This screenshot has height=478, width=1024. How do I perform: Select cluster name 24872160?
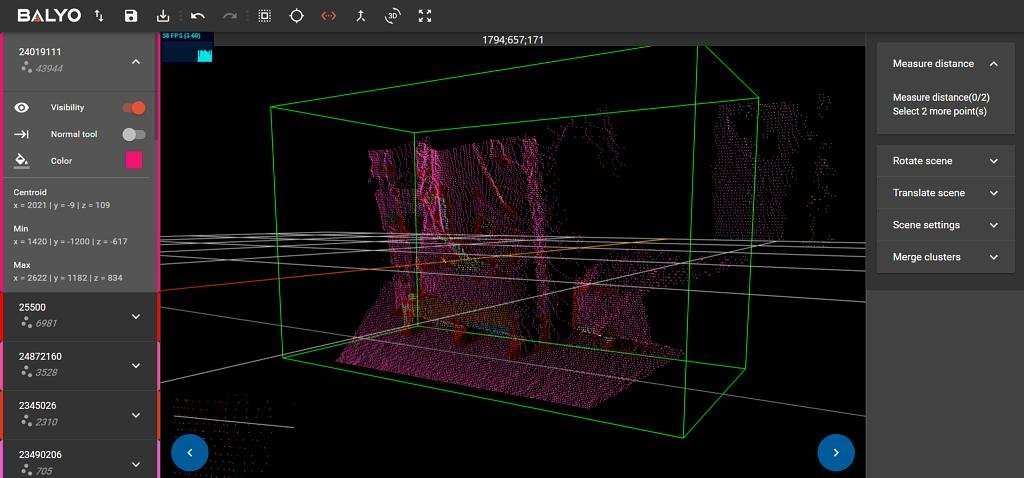40,357
